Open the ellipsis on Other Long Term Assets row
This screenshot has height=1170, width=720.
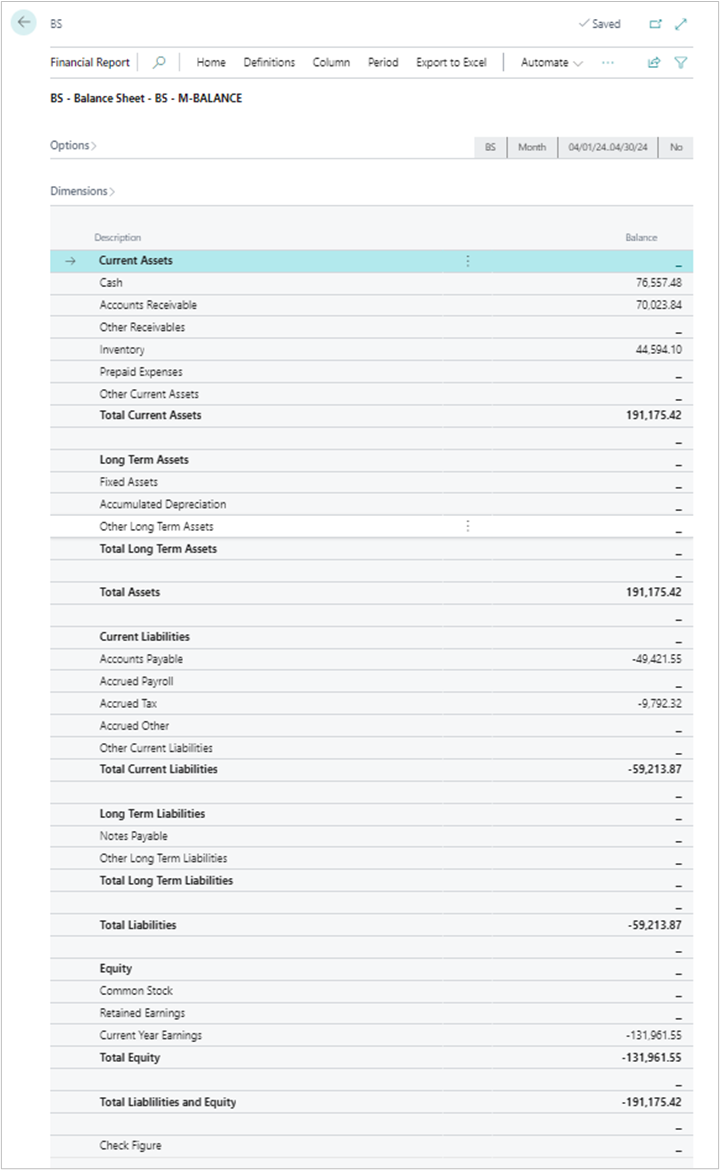click(467, 525)
